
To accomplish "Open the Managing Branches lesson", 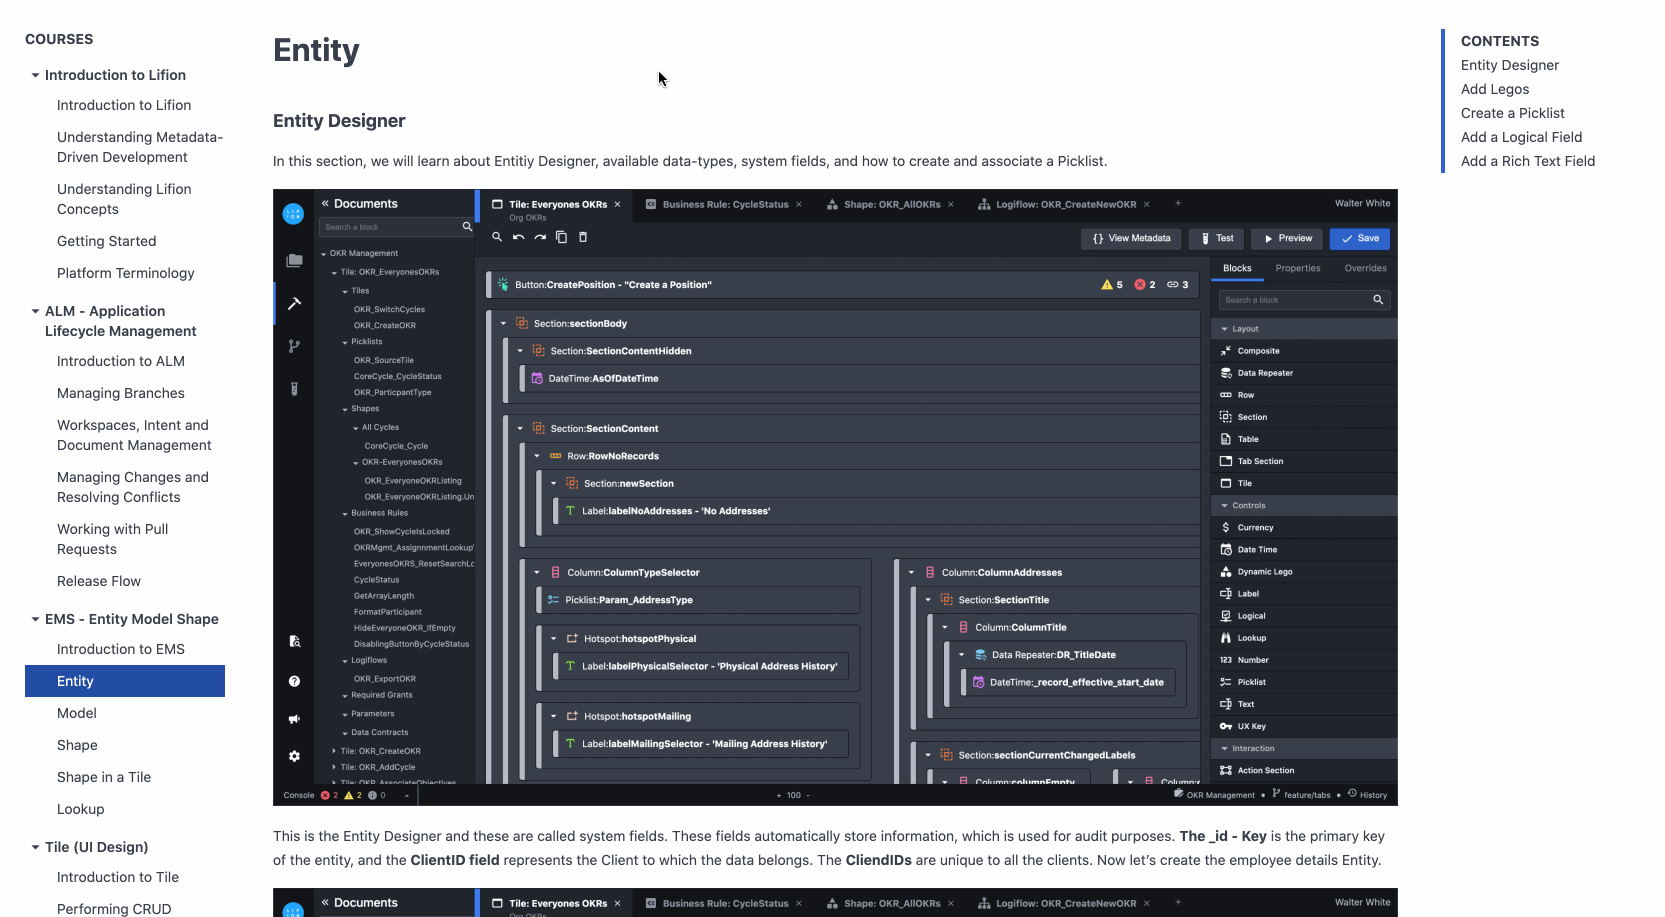I will coord(121,393).
